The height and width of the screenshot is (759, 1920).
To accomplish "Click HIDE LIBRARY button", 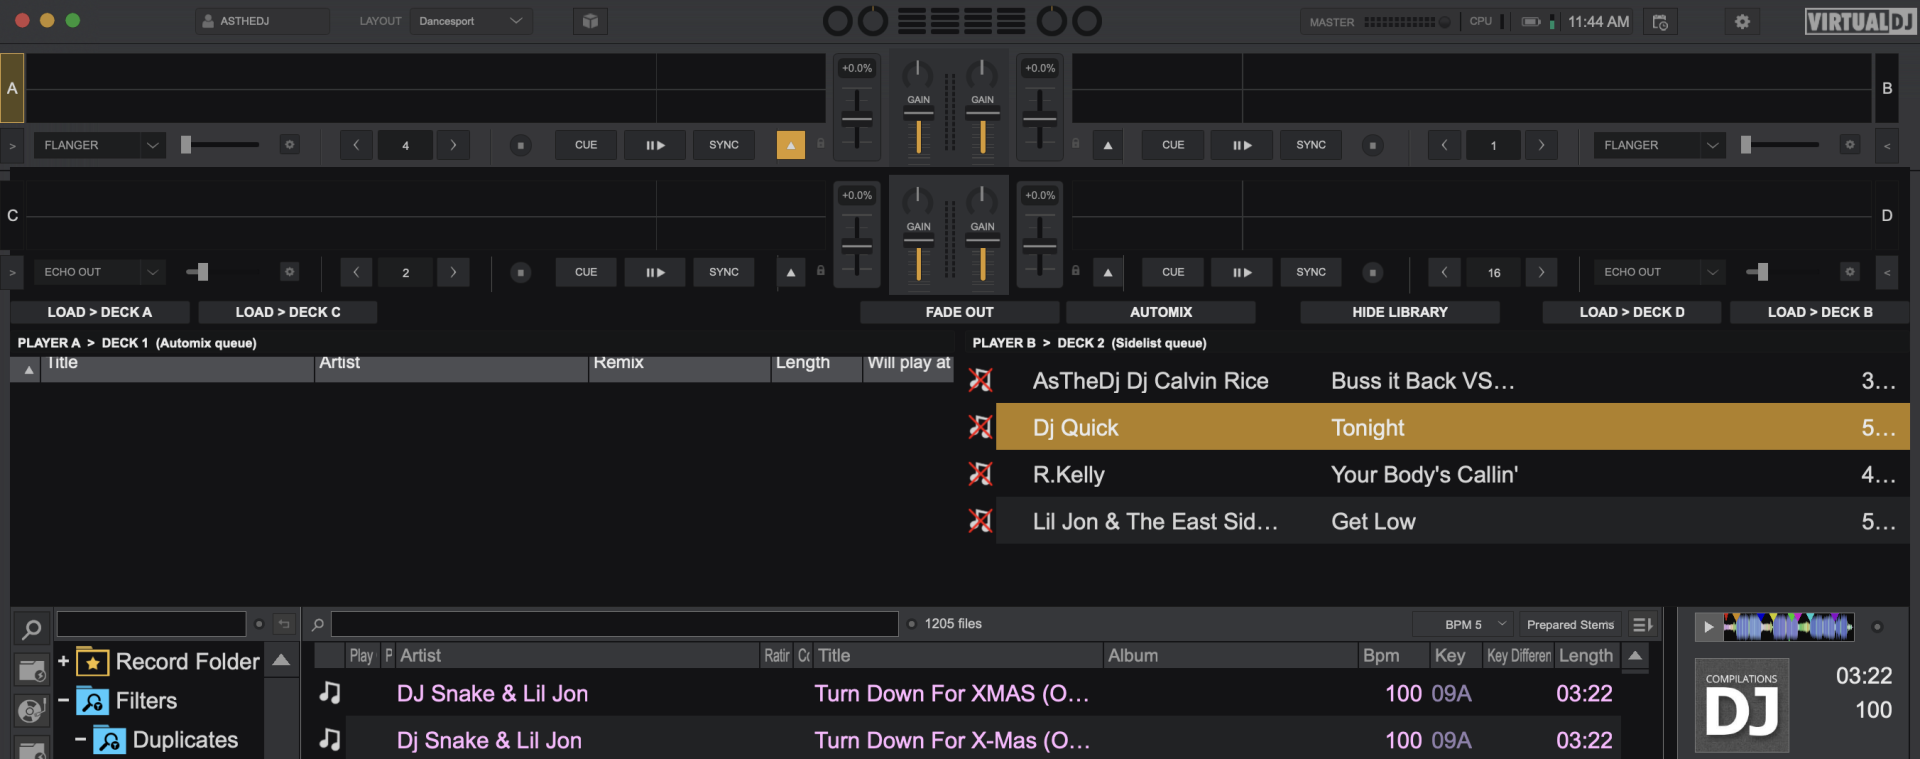I will [x=1400, y=312].
